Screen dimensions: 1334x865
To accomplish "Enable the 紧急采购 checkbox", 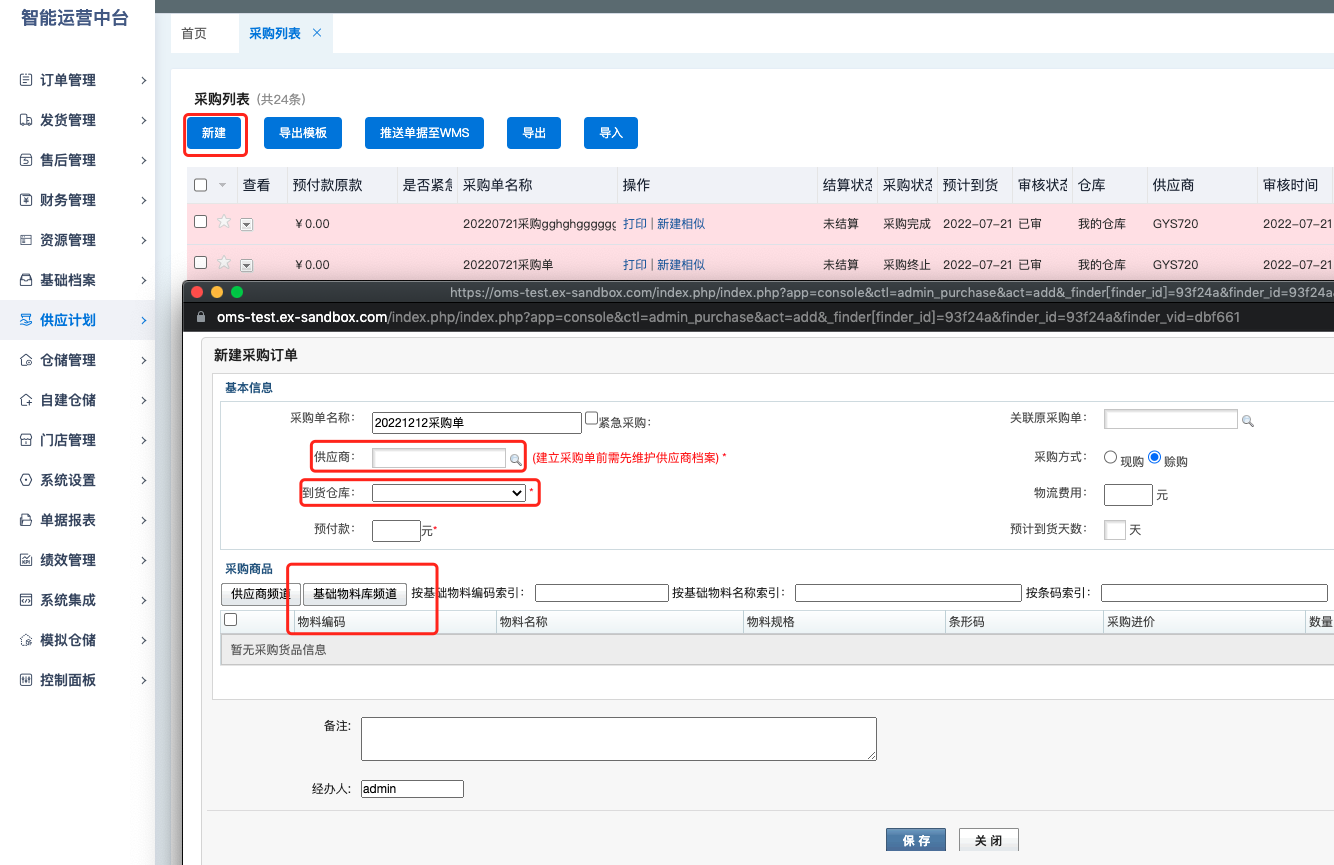I will point(591,418).
